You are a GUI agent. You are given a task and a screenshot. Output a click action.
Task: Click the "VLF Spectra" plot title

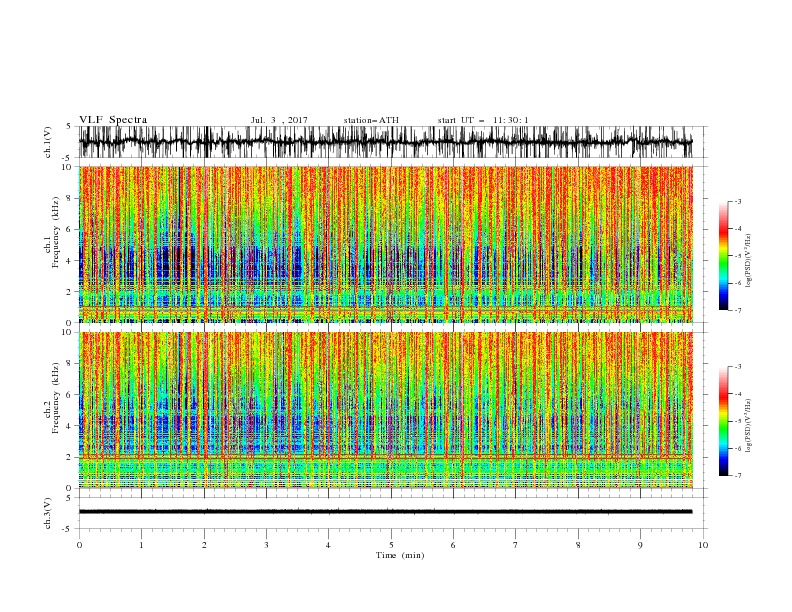click(x=113, y=120)
